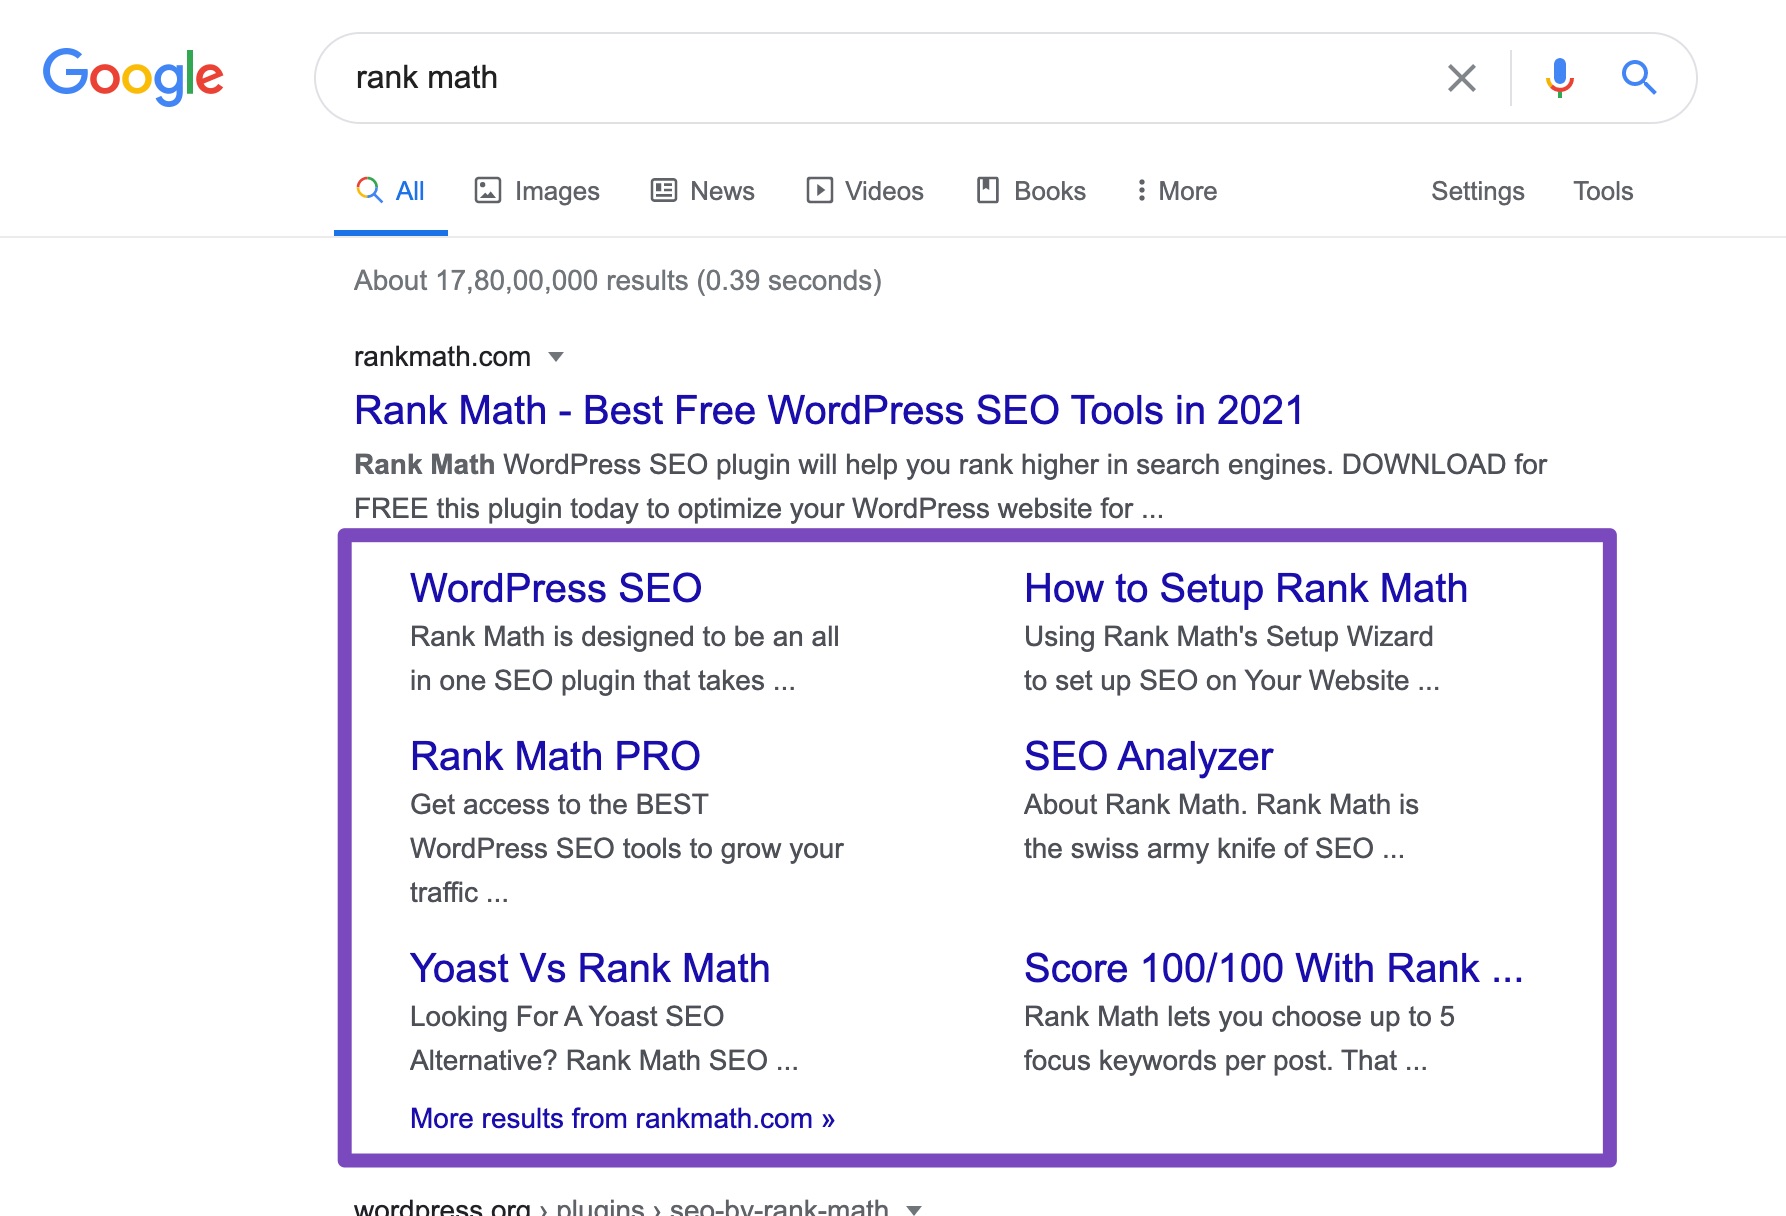This screenshot has width=1786, height=1216.
Task: Click the text 'About Rank Math. Rank Math is'
Action: coord(1221,804)
